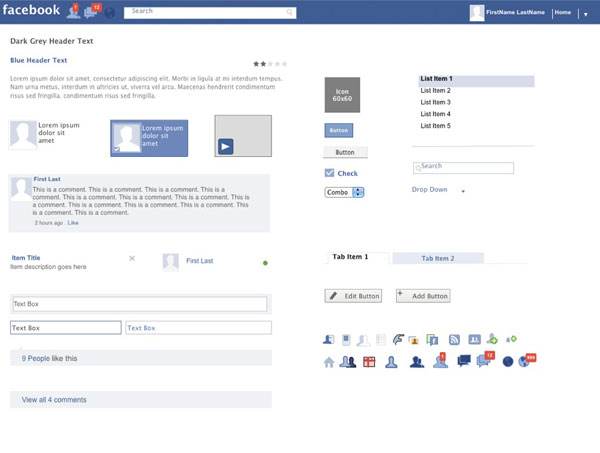This screenshot has width=600, height=453.
Task: Expand the Drop Down menu arrow
Action: [x=463, y=191]
